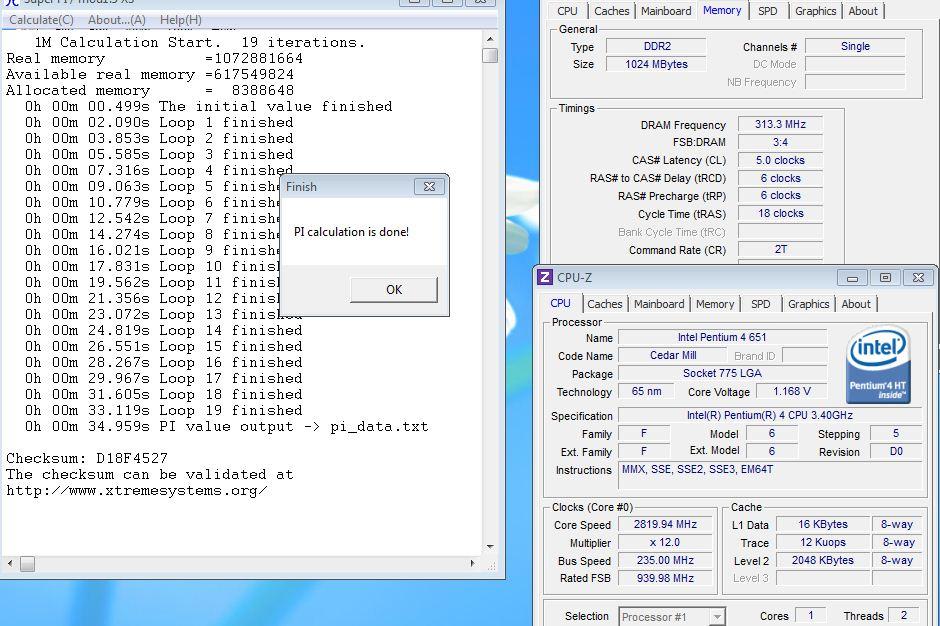Click the Technology '65 nm' value
The width and height of the screenshot is (940, 626).
pyautogui.click(x=646, y=392)
